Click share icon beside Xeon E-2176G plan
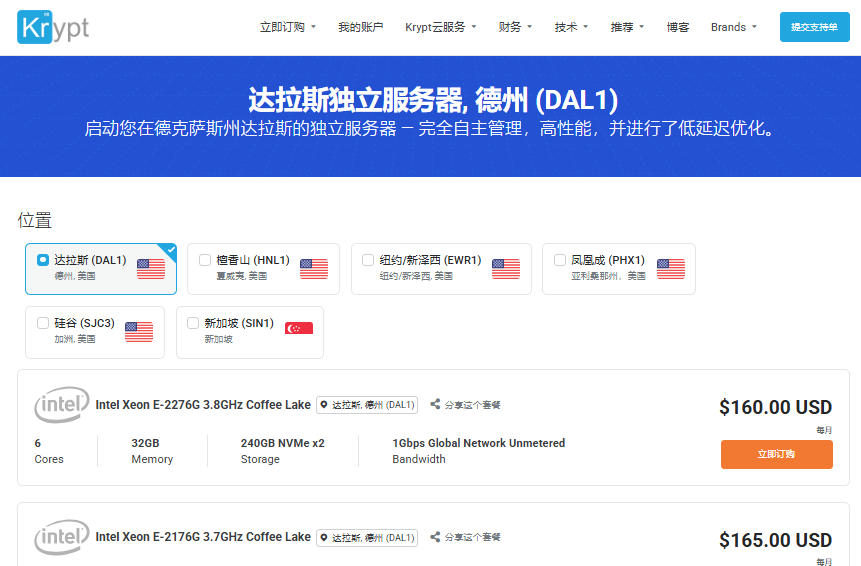Viewport: 861px width, 566px height. pyautogui.click(x=435, y=536)
